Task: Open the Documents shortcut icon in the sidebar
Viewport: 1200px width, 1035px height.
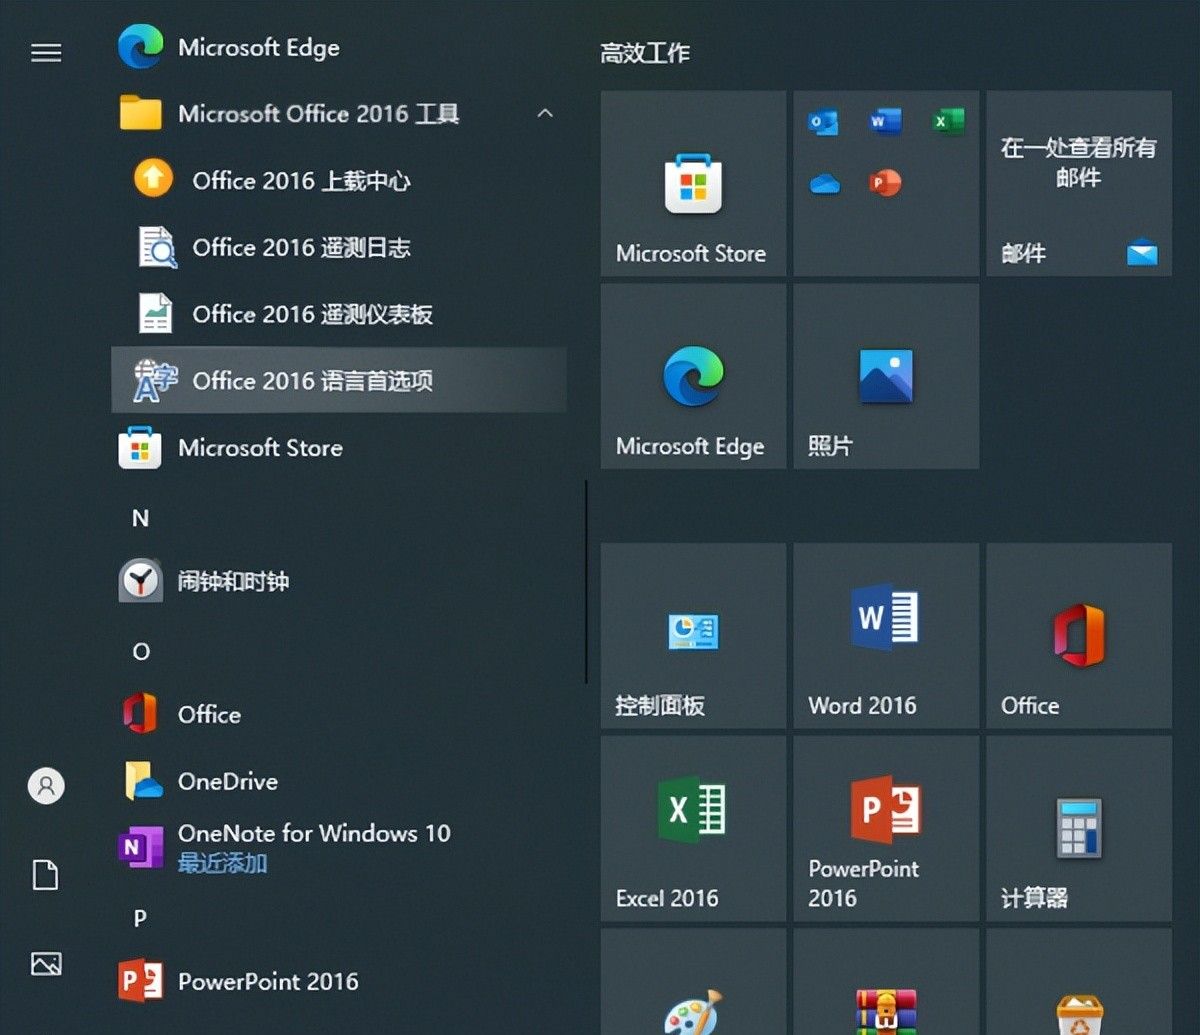Action: 46,875
